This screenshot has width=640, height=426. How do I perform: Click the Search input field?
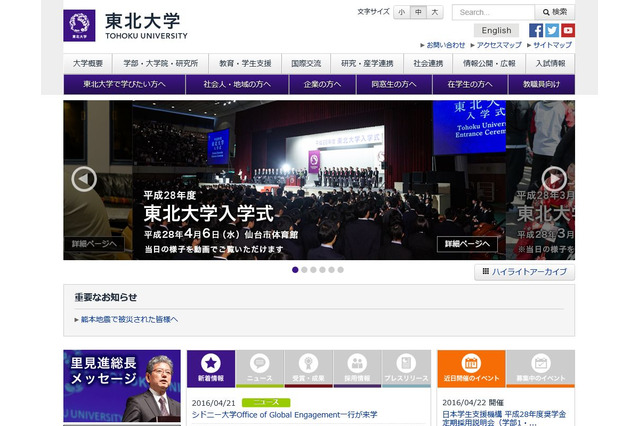493,12
